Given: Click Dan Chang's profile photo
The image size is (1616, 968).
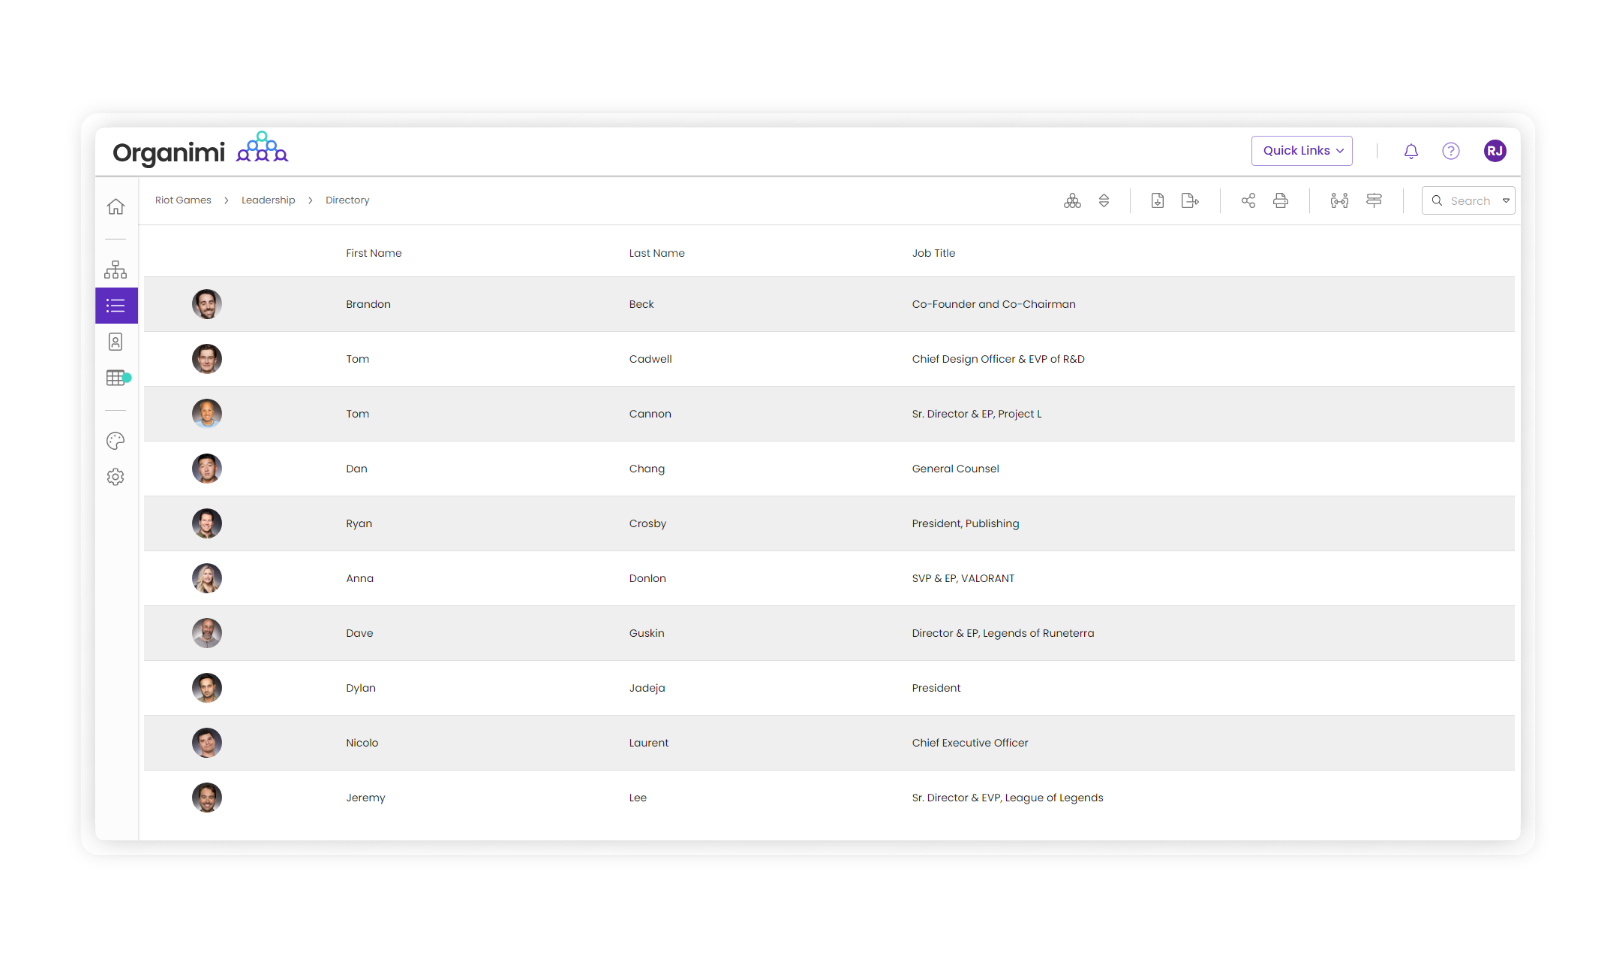Looking at the screenshot, I should (x=207, y=469).
